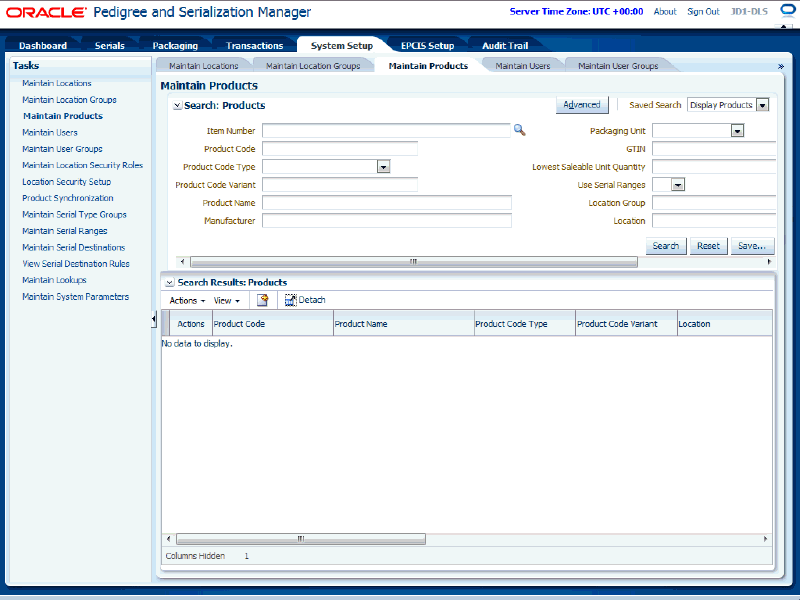Open the View menu in results toolbar
This screenshot has height=600, width=800.
coord(227,301)
